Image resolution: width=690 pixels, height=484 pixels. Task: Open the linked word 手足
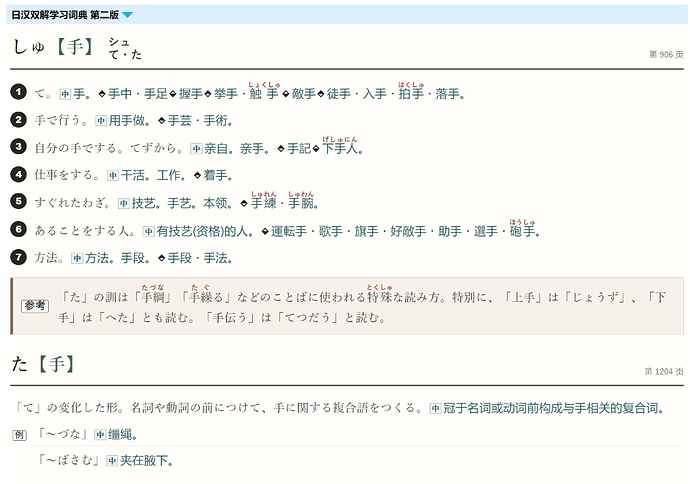156,94
